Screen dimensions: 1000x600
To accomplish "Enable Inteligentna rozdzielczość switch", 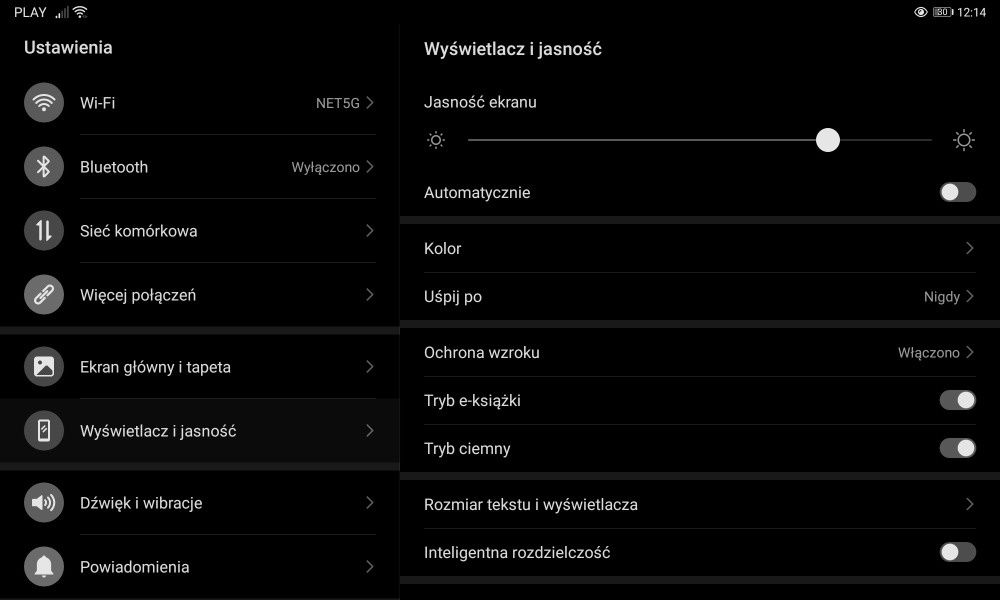I will [957, 552].
